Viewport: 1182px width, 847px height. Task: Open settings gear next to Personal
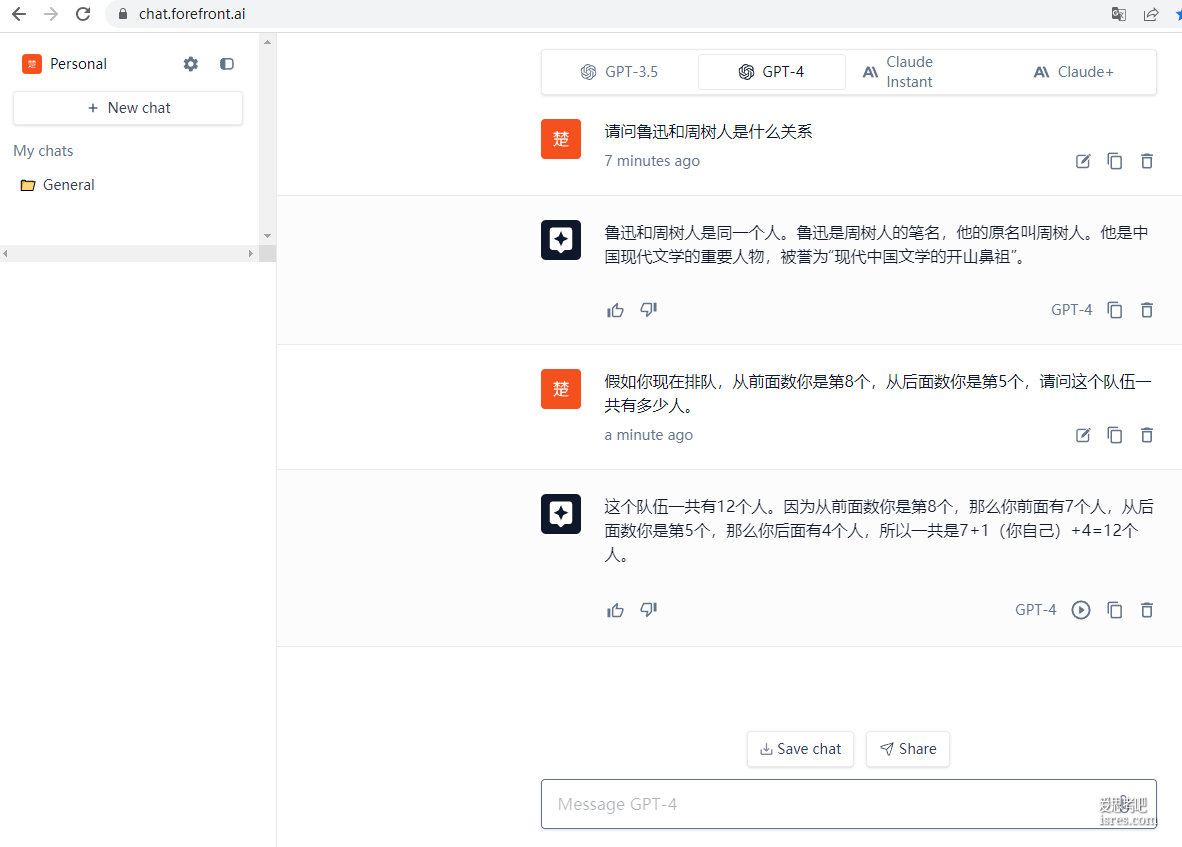pyautogui.click(x=191, y=64)
